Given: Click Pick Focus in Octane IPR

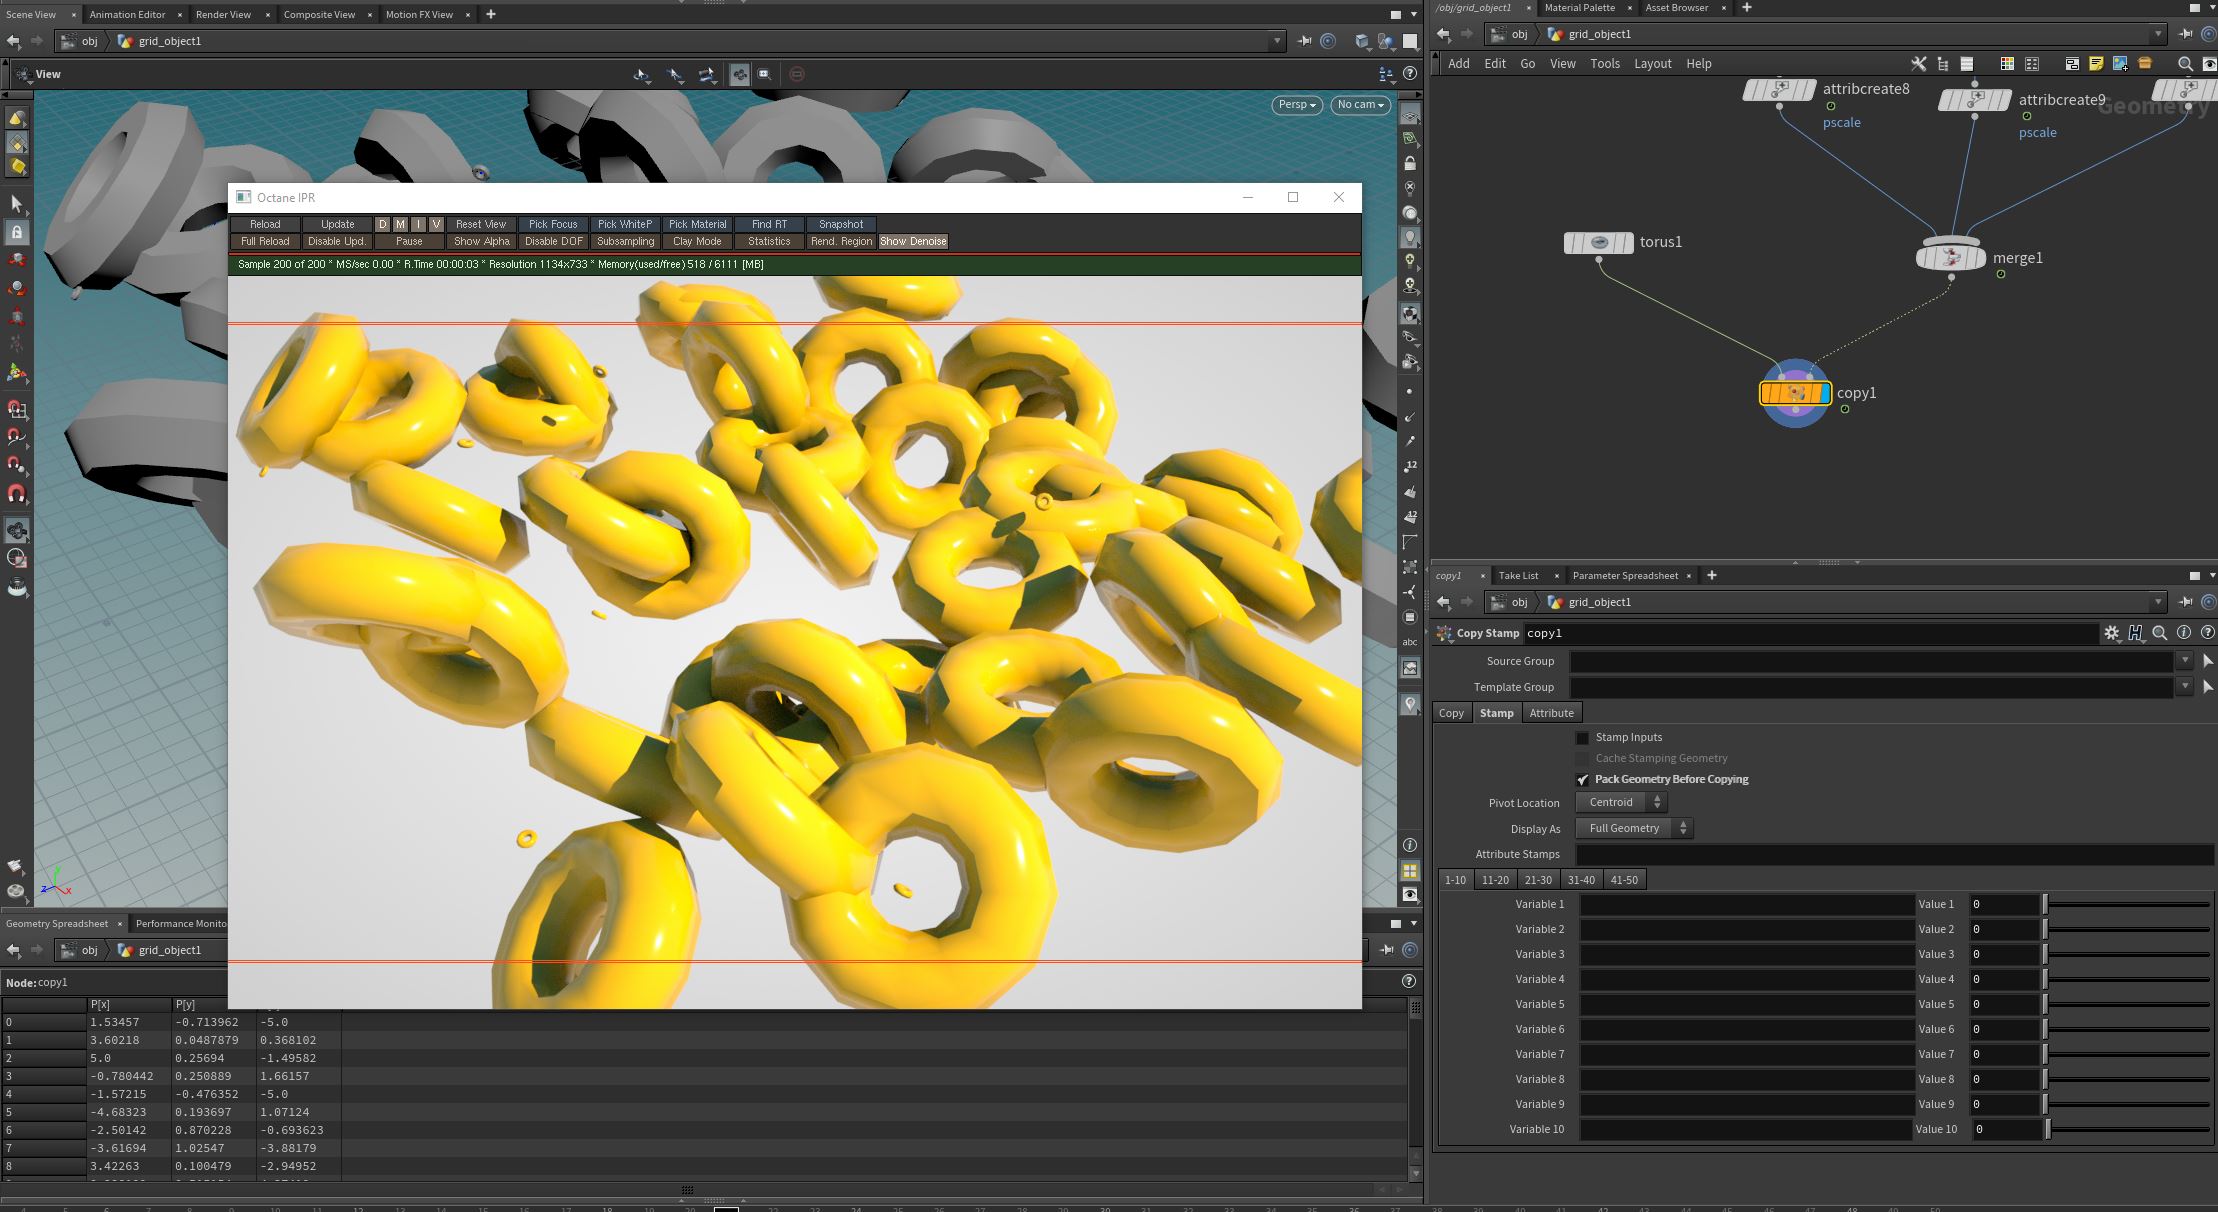Looking at the screenshot, I should pos(553,224).
